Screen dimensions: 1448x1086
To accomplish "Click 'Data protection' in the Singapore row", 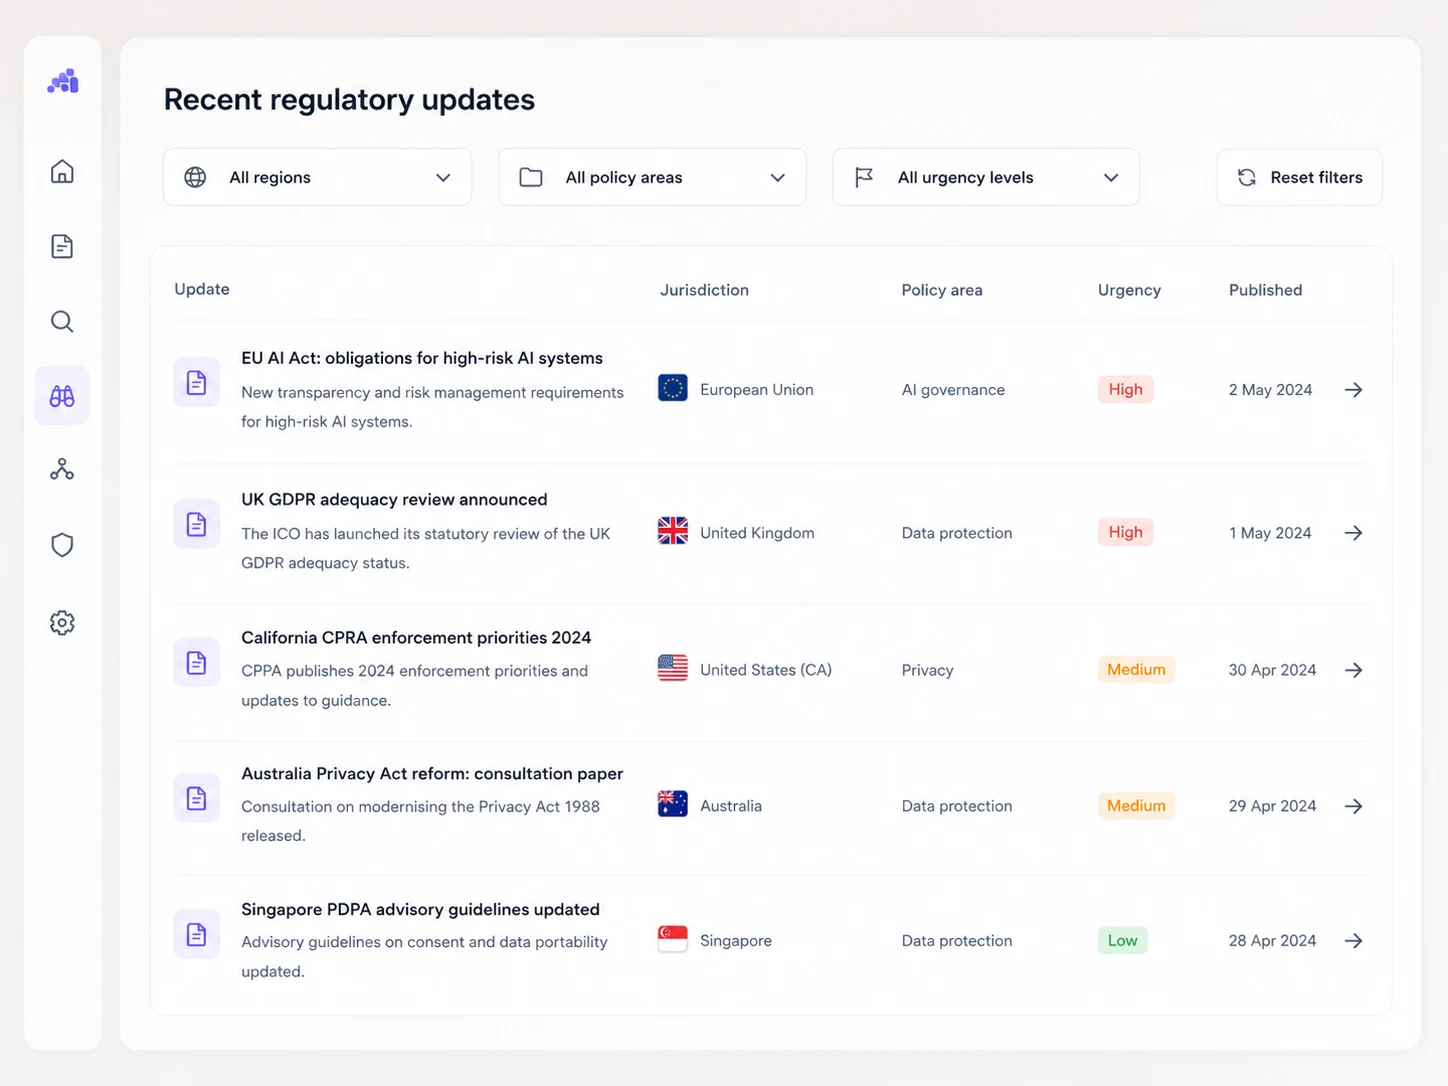I will (x=957, y=941).
